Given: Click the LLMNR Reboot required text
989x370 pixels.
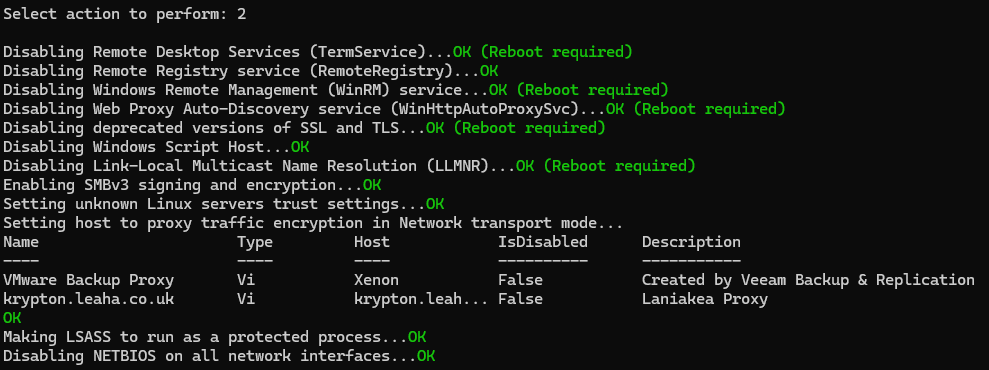Looking at the screenshot, I should click(619, 166).
